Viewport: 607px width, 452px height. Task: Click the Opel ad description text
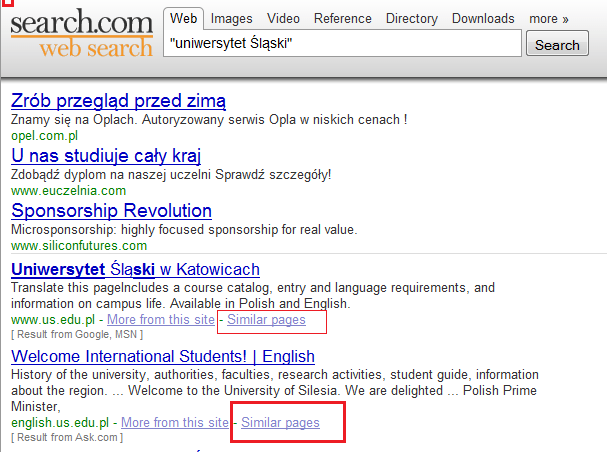point(209,120)
